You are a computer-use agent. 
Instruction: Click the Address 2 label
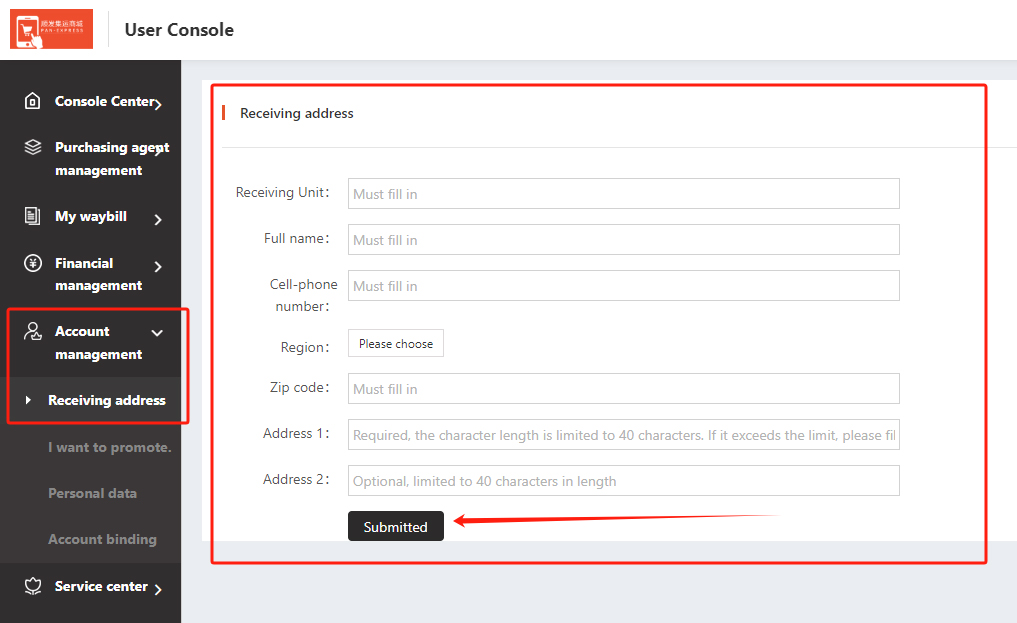(x=296, y=479)
